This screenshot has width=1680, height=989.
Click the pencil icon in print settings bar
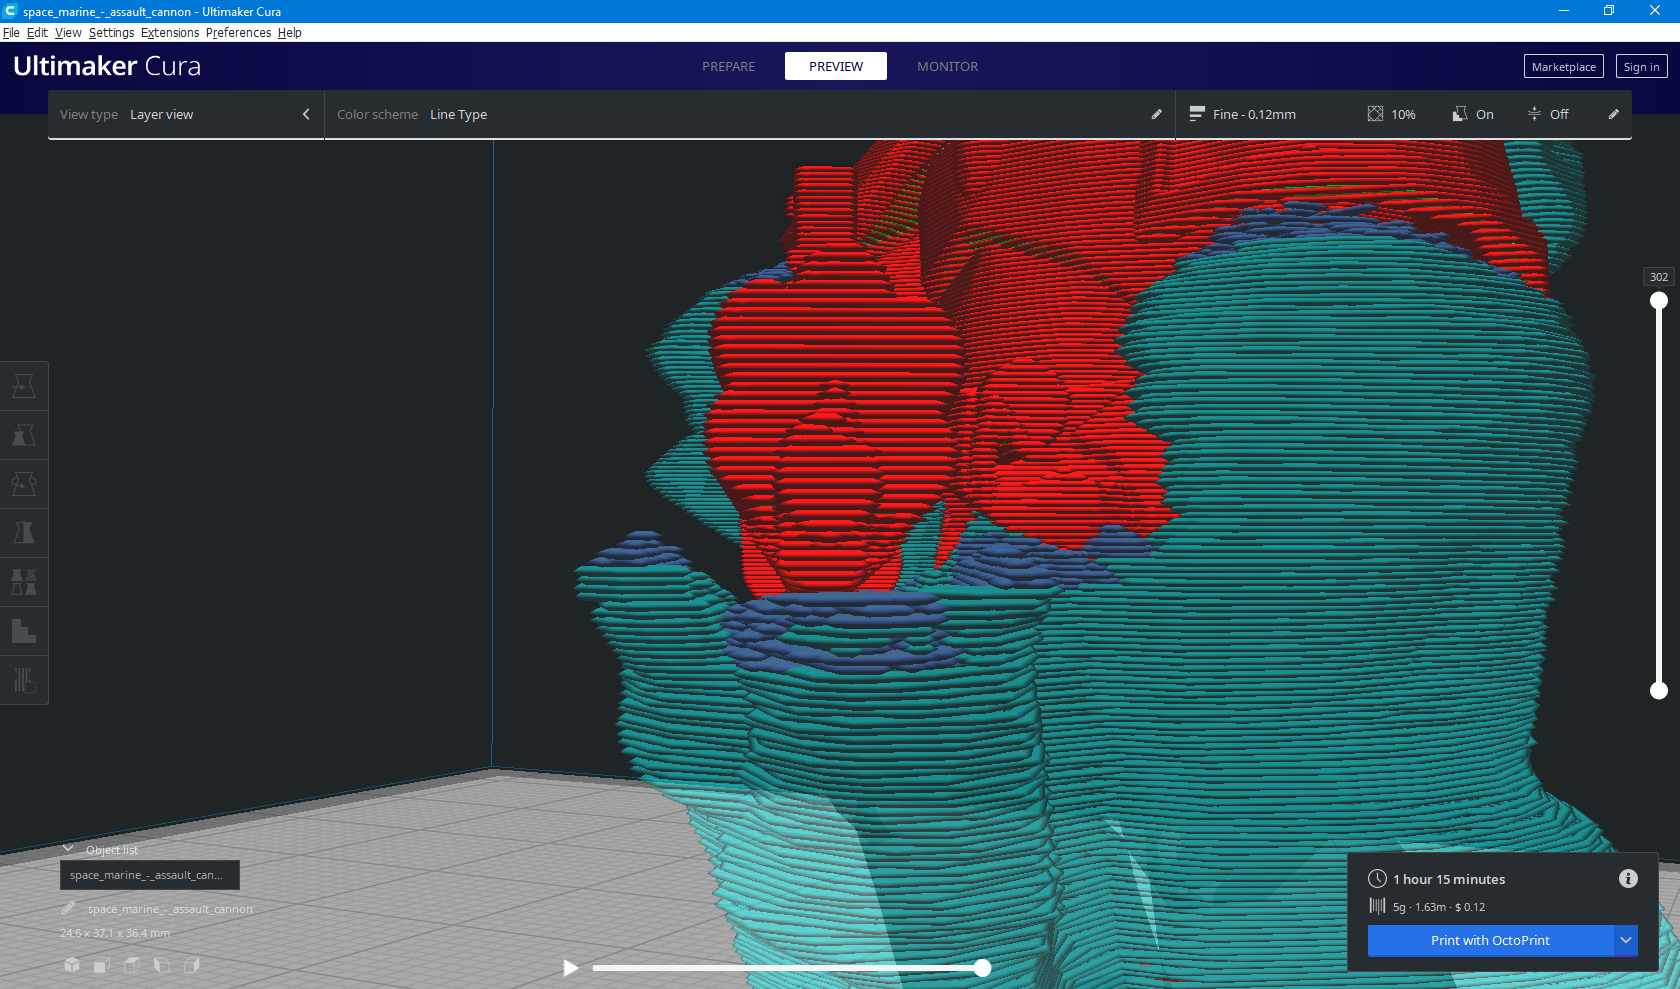click(1613, 114)
